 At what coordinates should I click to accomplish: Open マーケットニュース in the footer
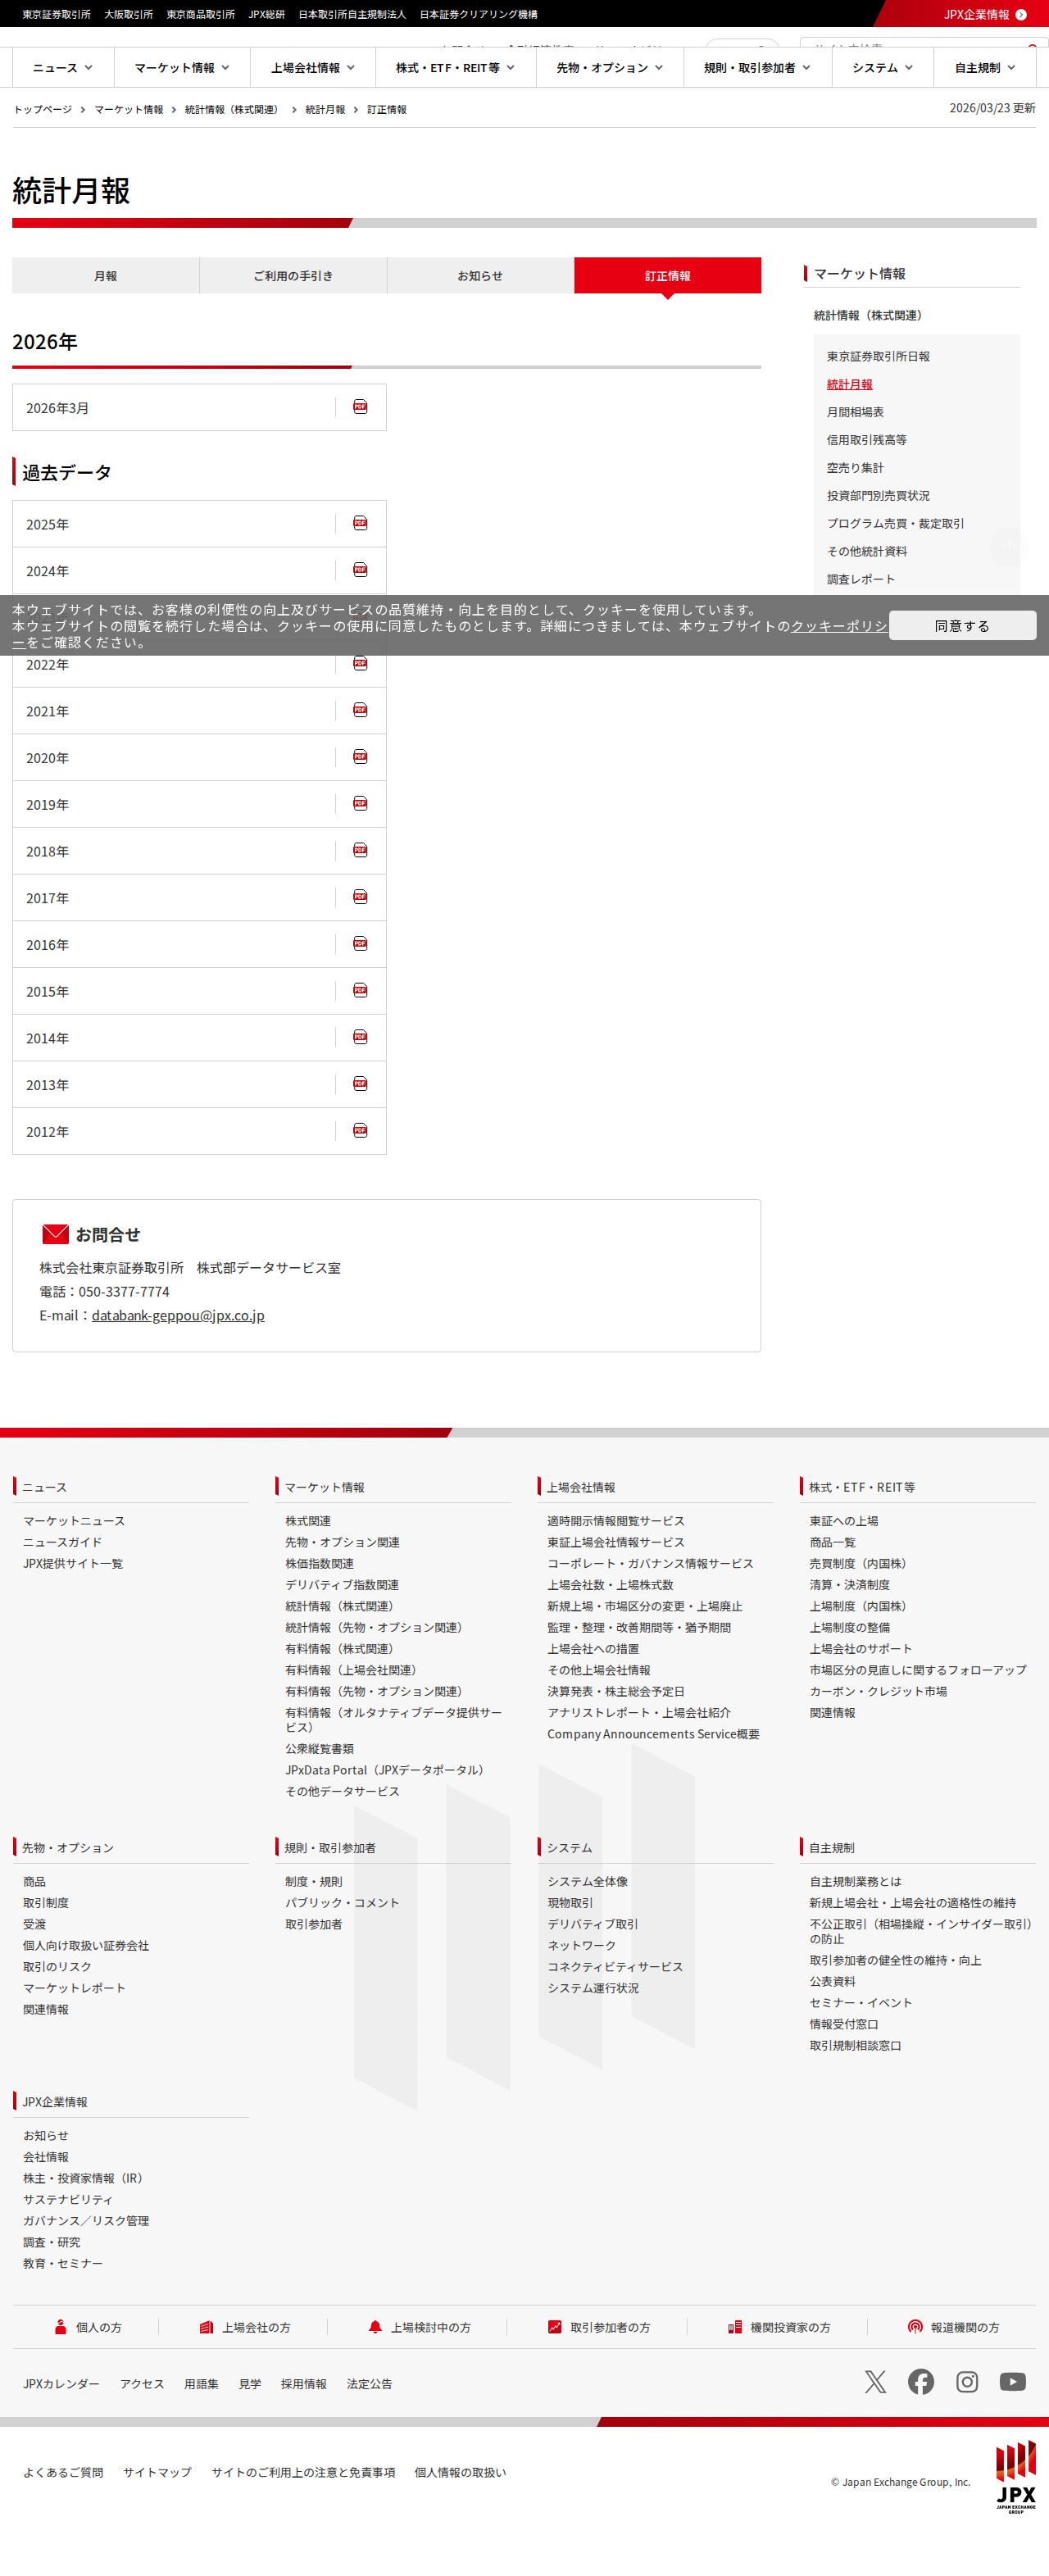74,1521
